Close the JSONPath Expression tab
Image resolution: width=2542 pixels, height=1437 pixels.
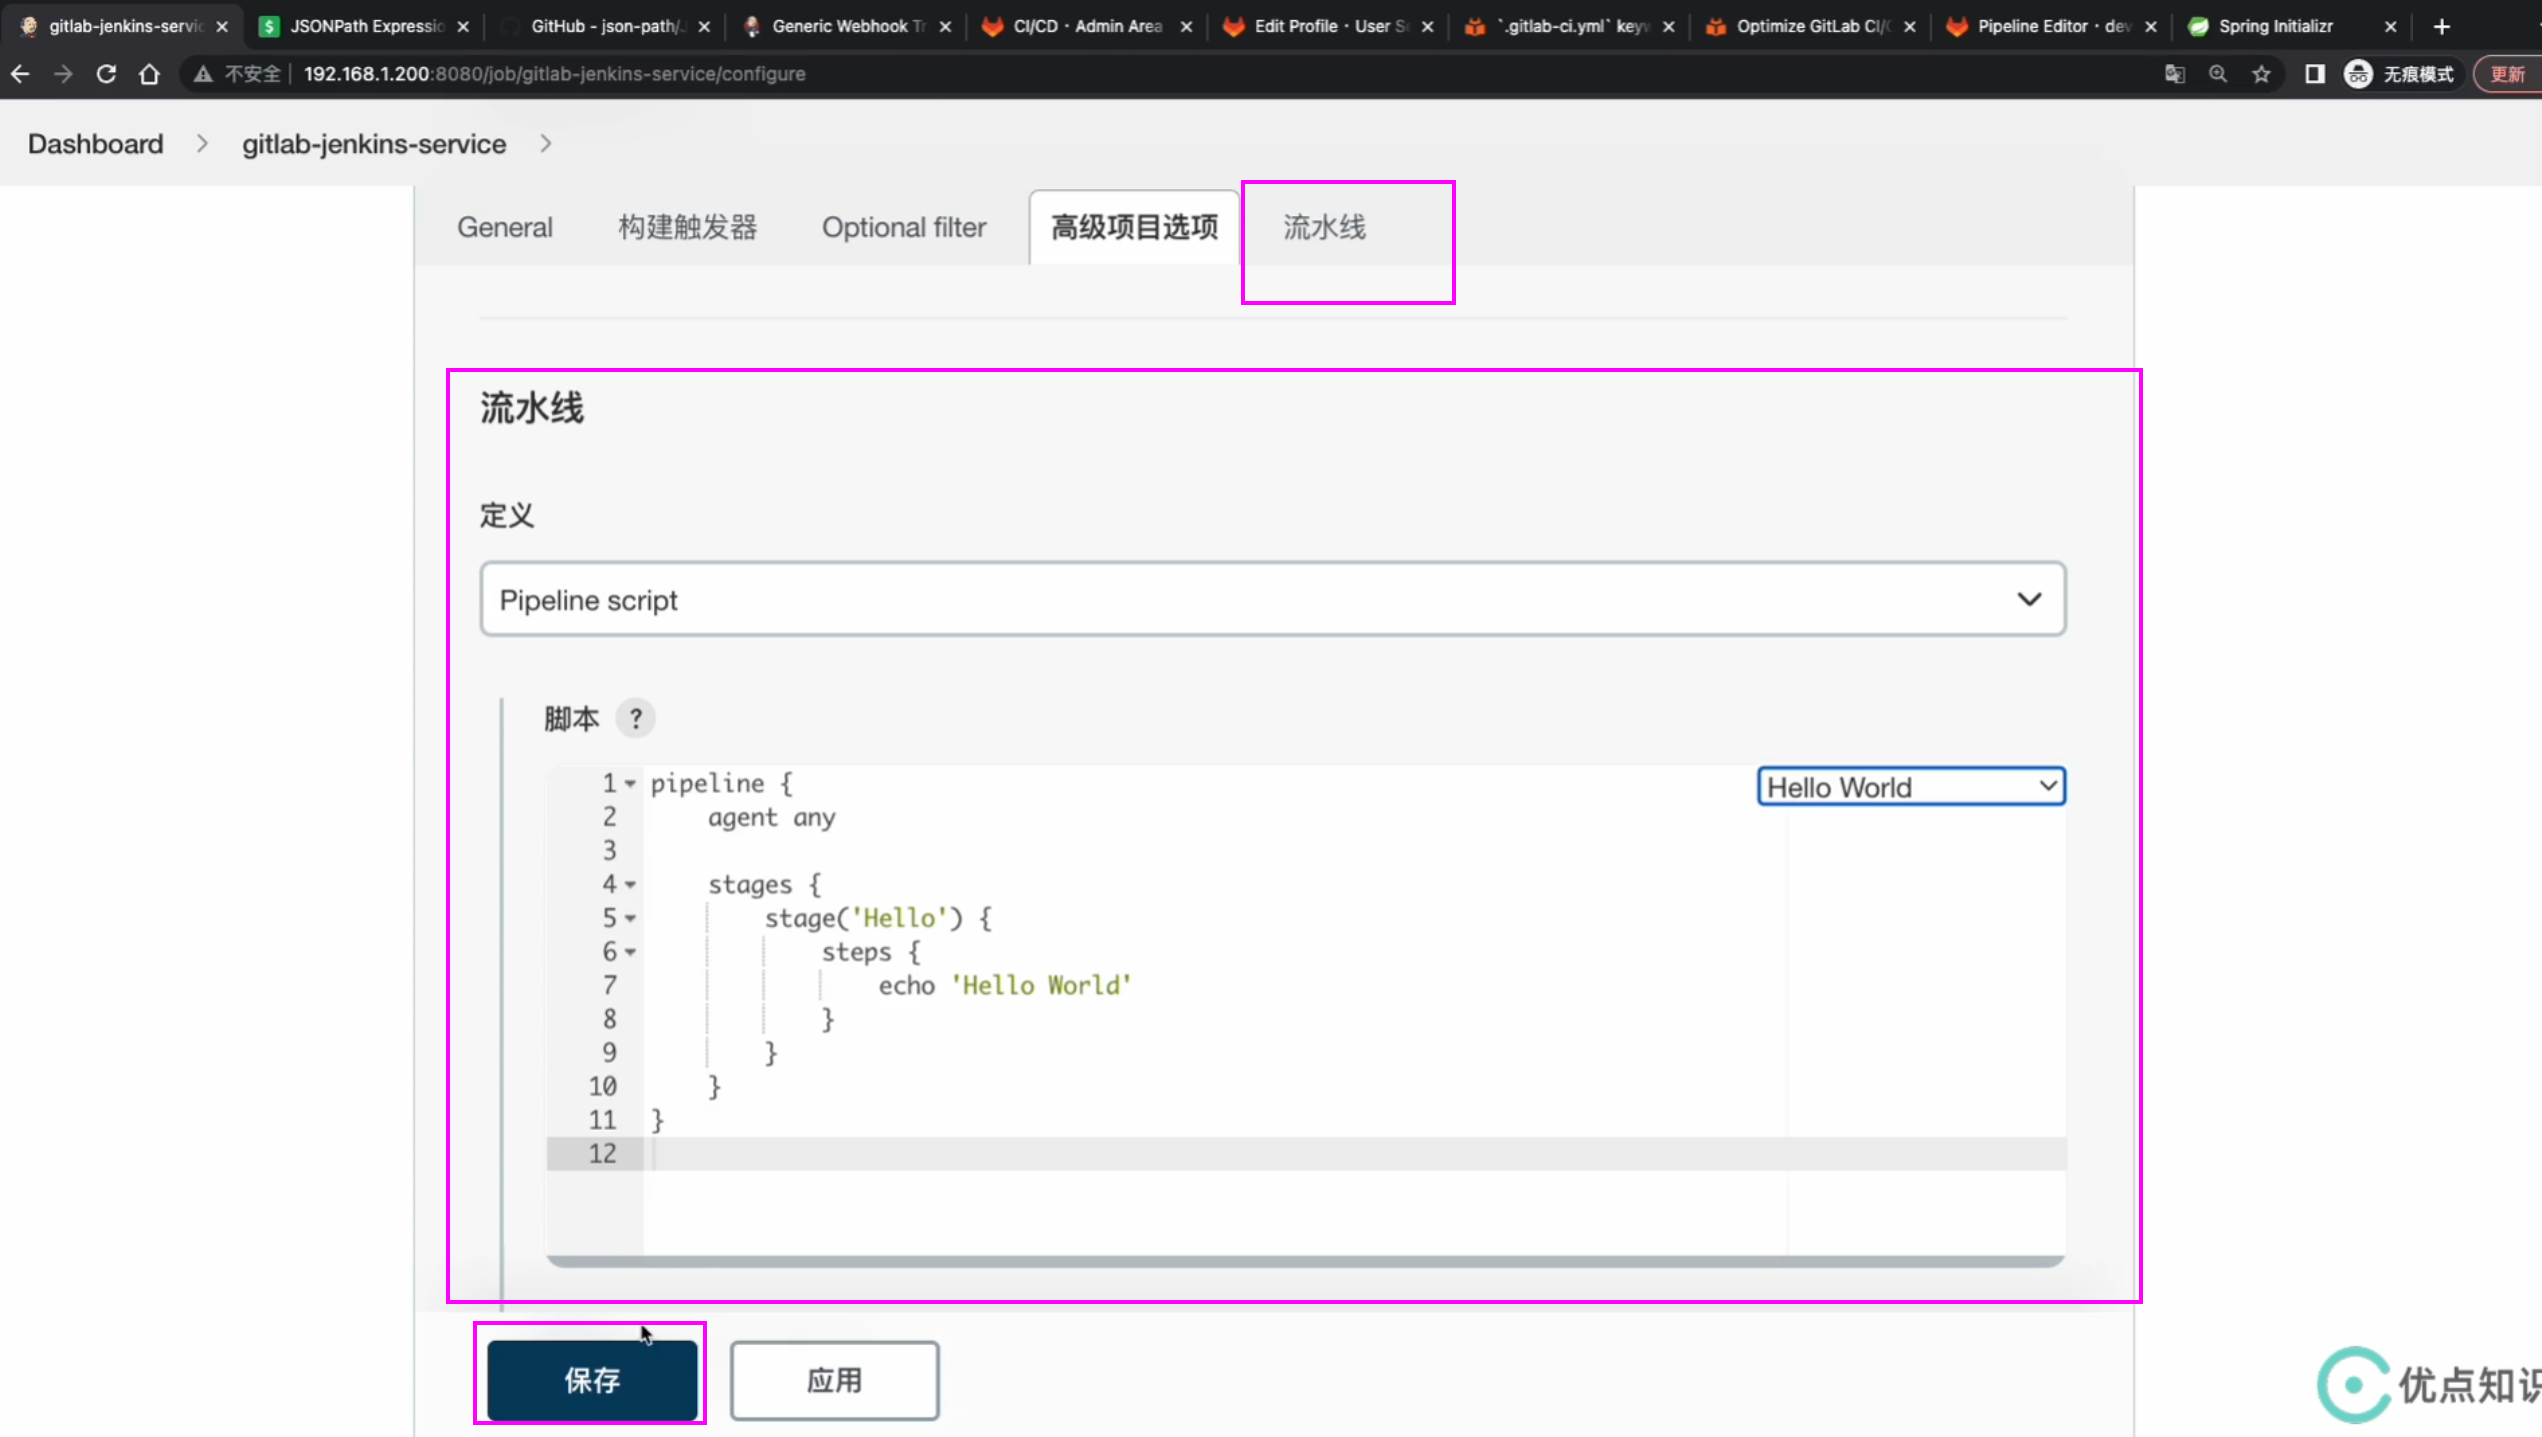463,27
